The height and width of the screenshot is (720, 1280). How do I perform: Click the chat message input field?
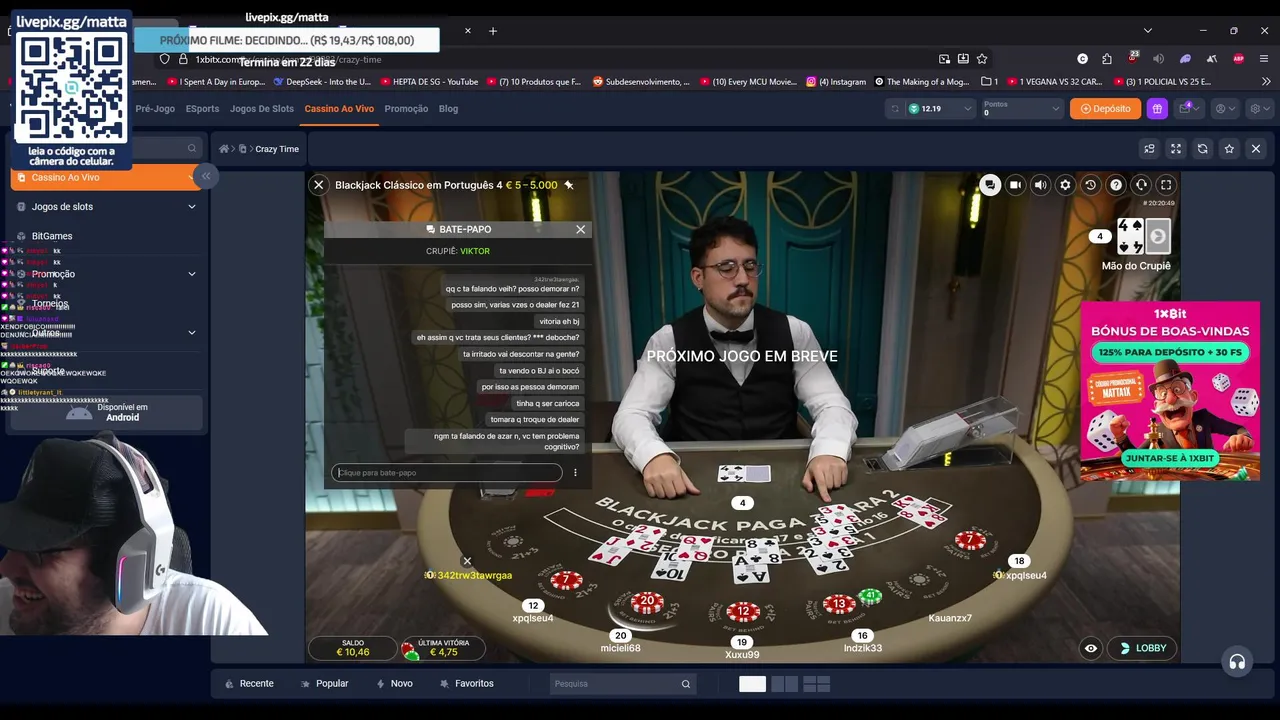446,473
